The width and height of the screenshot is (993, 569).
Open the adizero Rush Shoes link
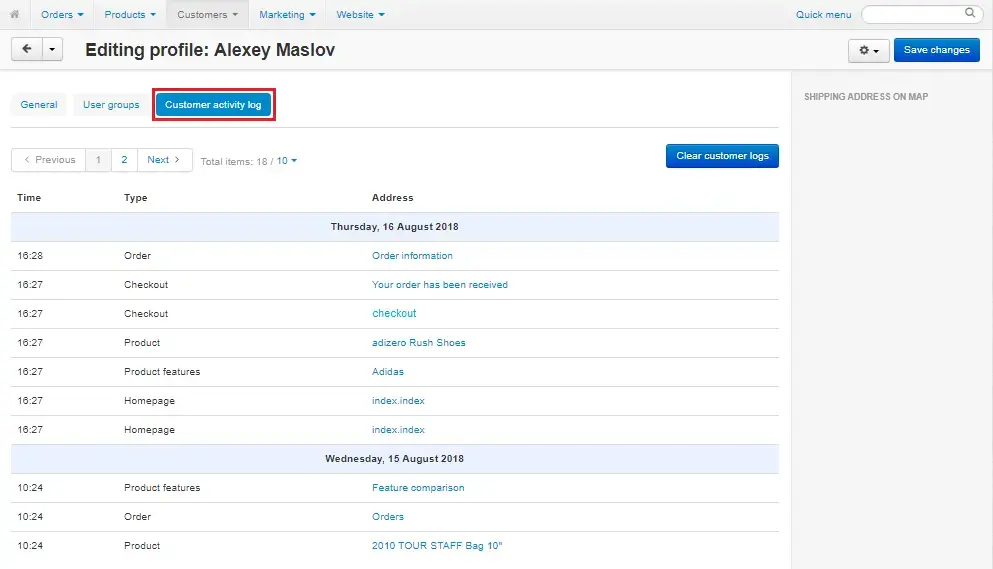click(418, 343)
